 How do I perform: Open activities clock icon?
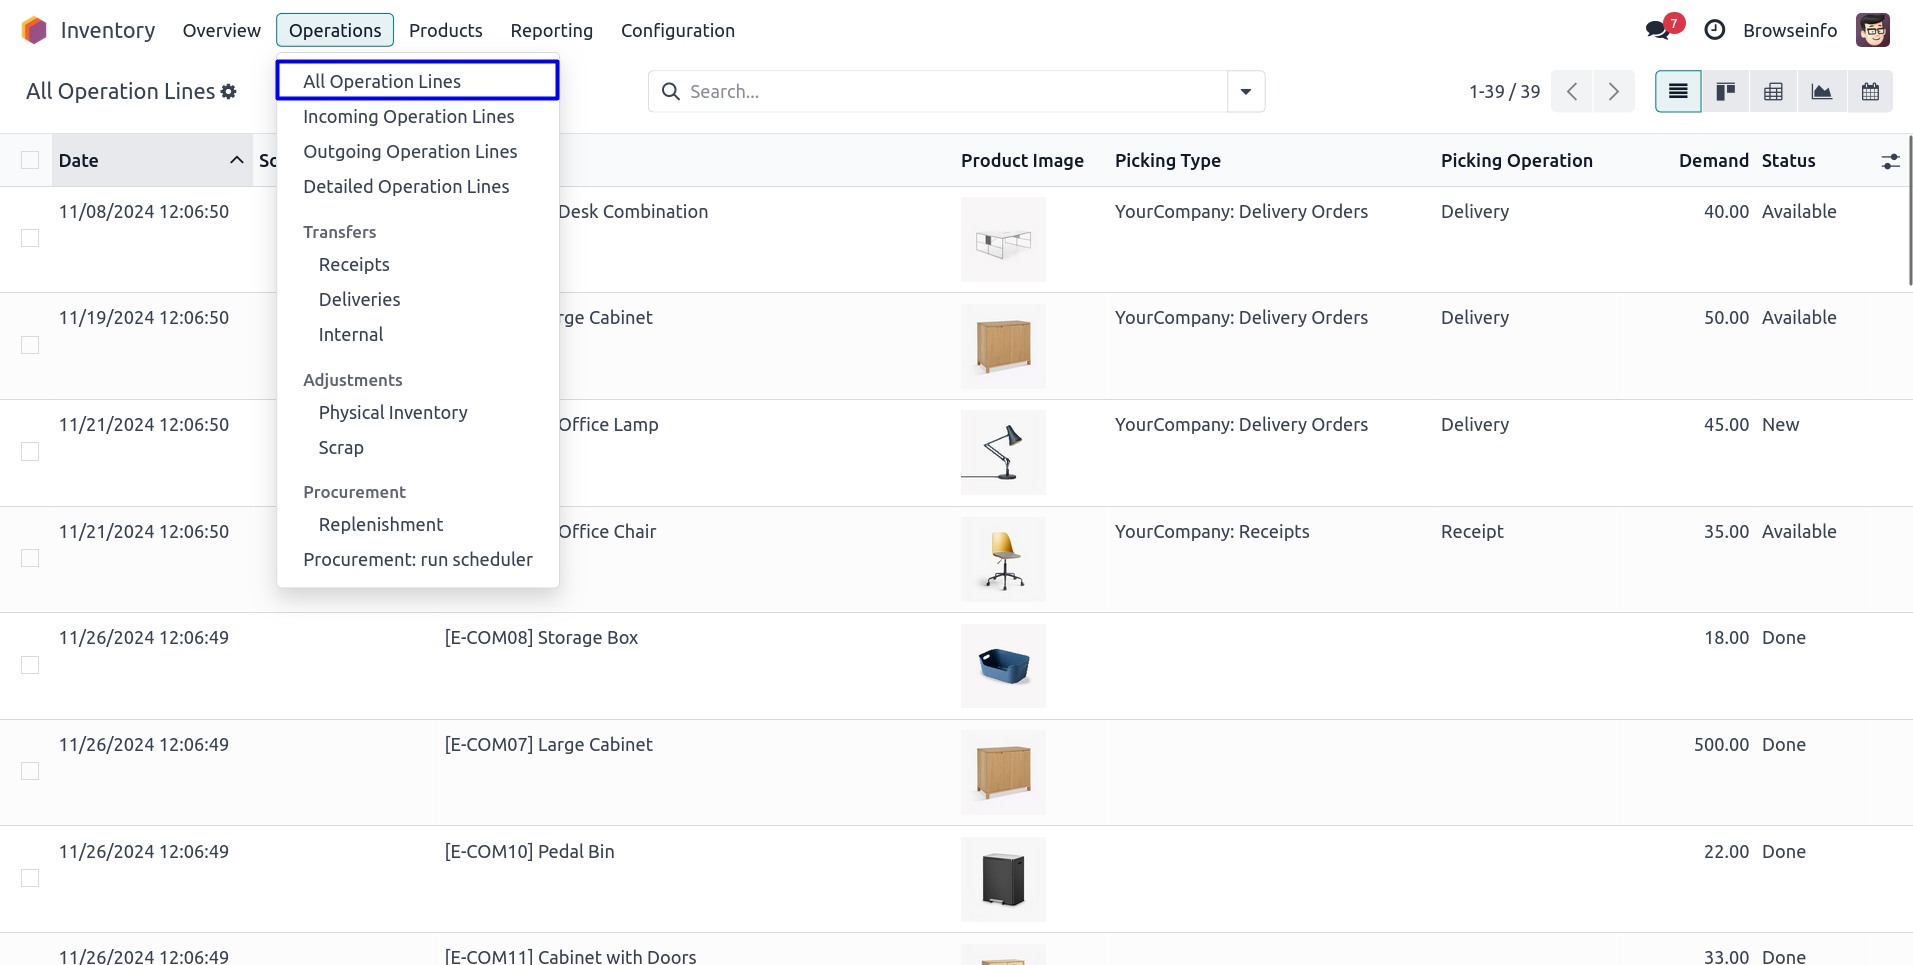click(x=1714, y=30)
